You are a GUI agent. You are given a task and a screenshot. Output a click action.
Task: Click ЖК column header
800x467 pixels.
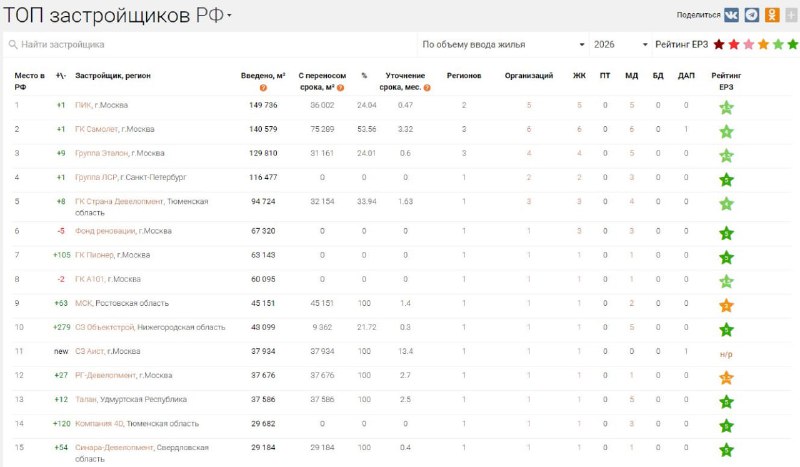pos(579,76)
